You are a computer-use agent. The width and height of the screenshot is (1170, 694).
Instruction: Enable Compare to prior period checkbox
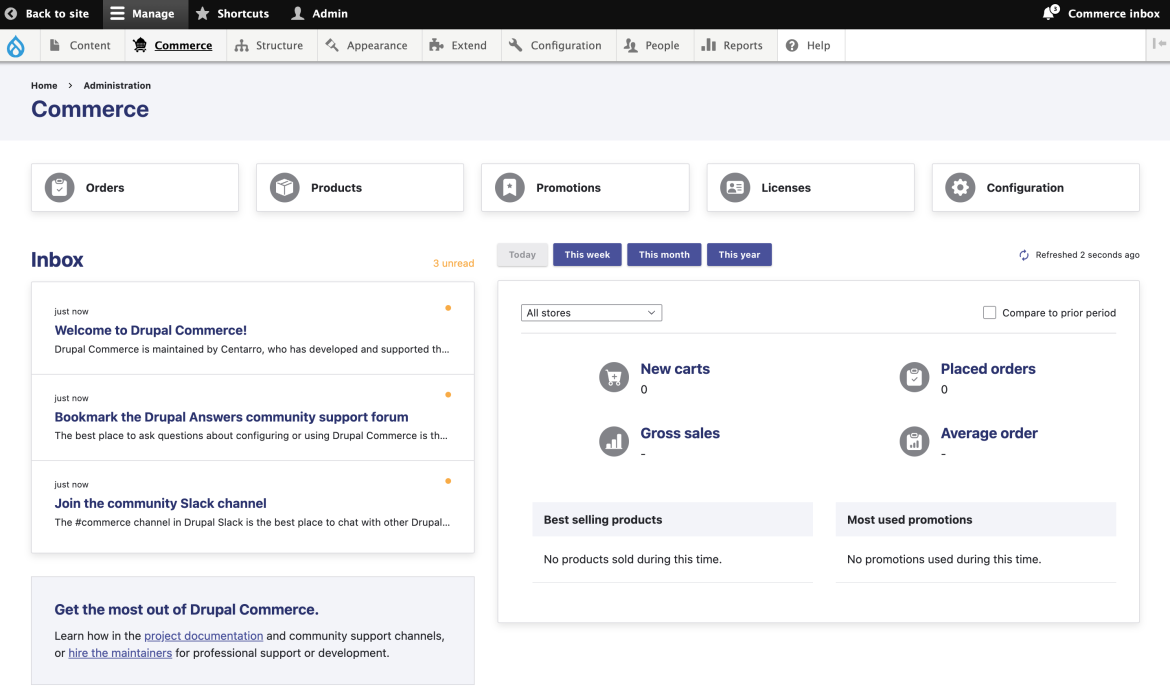tap(989, 313)
